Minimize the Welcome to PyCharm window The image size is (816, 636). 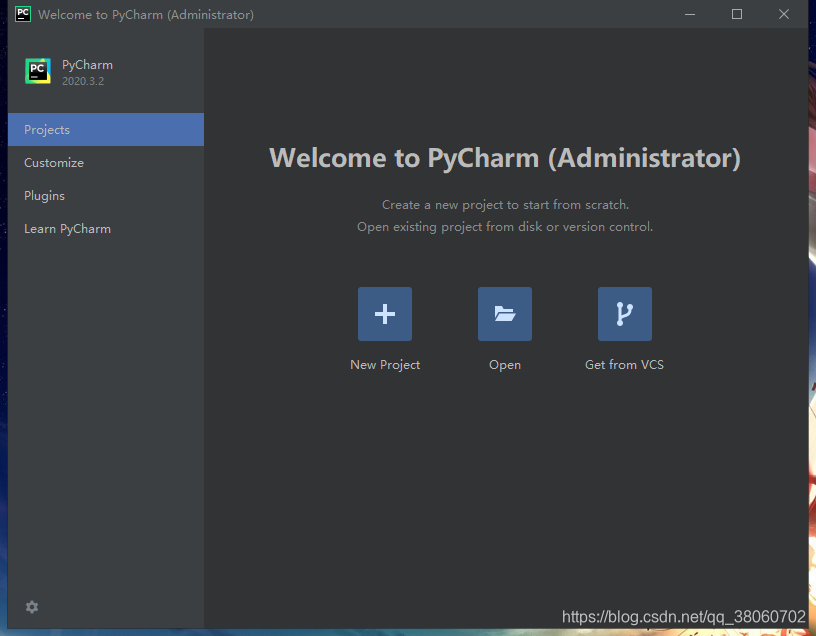click(x=690, y=14)
